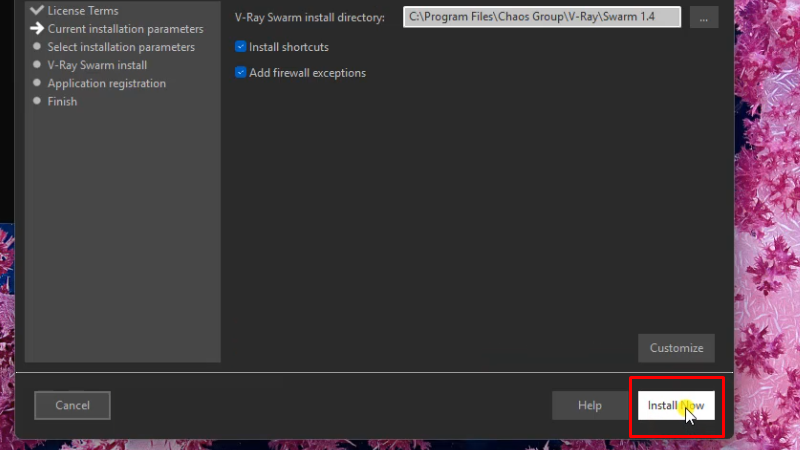This screenshot has width=800, height=450.
Task: Select the V-Ray Swarm install step
Action: coord(97,65)
